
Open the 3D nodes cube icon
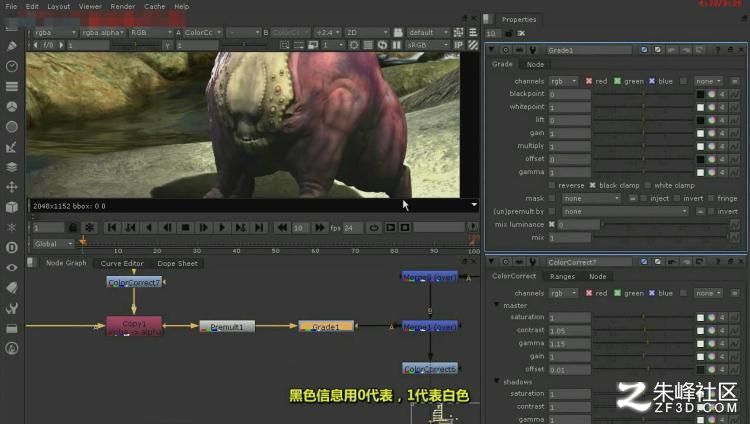pos(11,207)
